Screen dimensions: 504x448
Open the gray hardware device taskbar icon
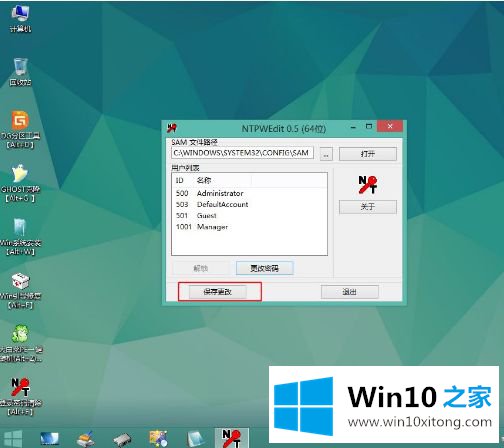122,439
